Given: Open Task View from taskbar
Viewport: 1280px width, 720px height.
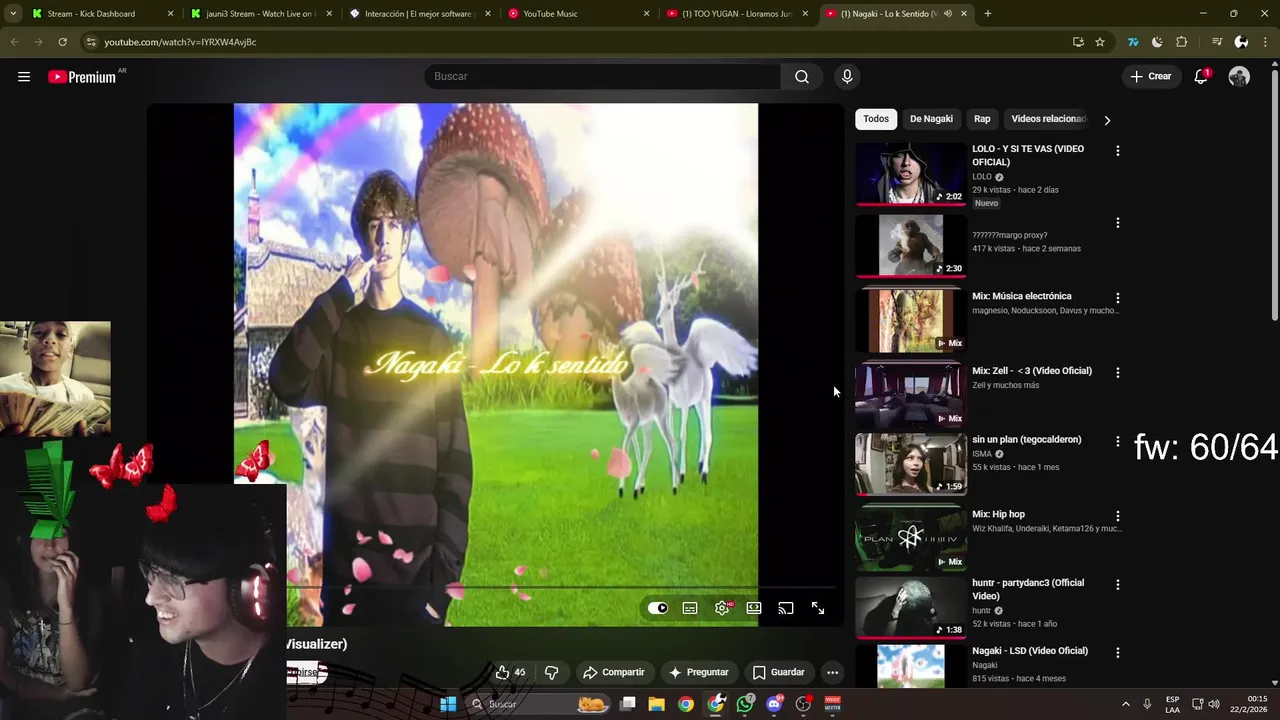Looking at the screenshot, I should coord(627,704).
